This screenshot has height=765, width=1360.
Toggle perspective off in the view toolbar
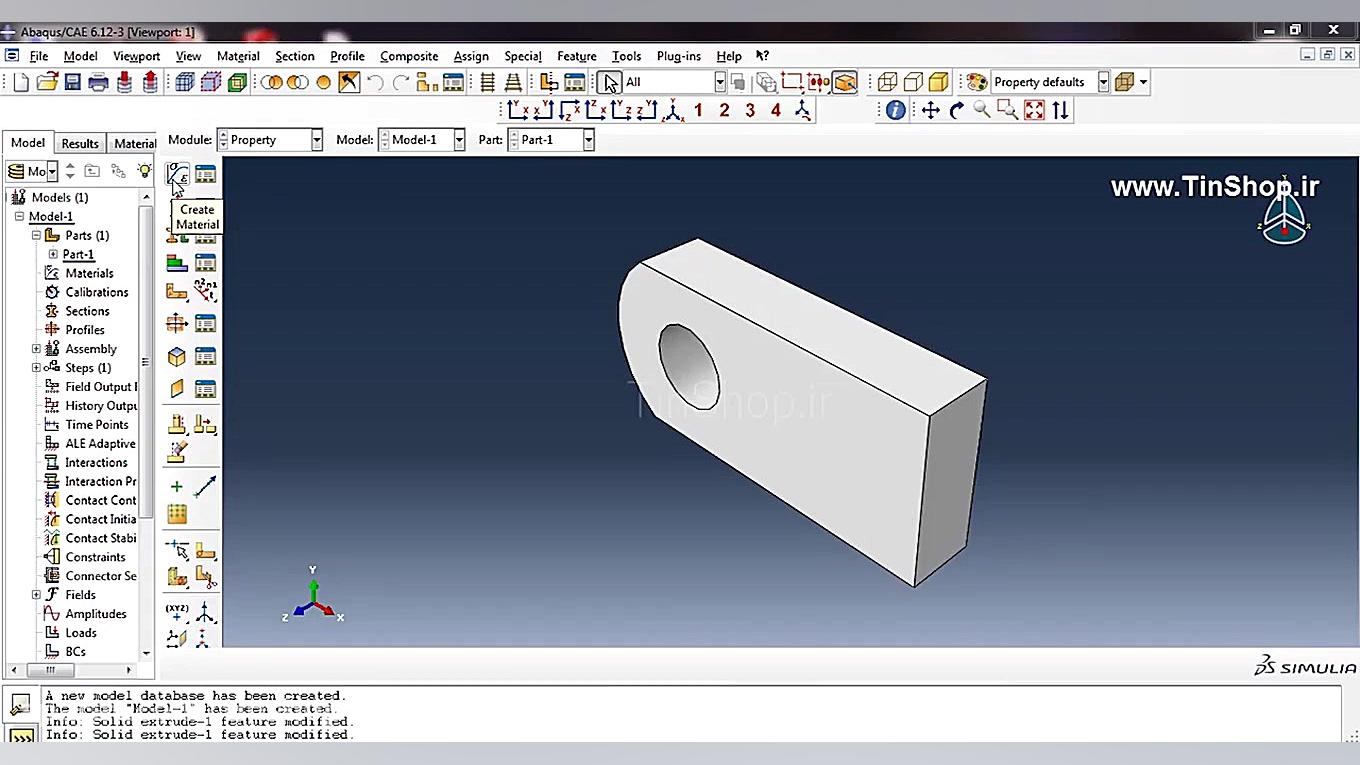(x=487, y=83)
